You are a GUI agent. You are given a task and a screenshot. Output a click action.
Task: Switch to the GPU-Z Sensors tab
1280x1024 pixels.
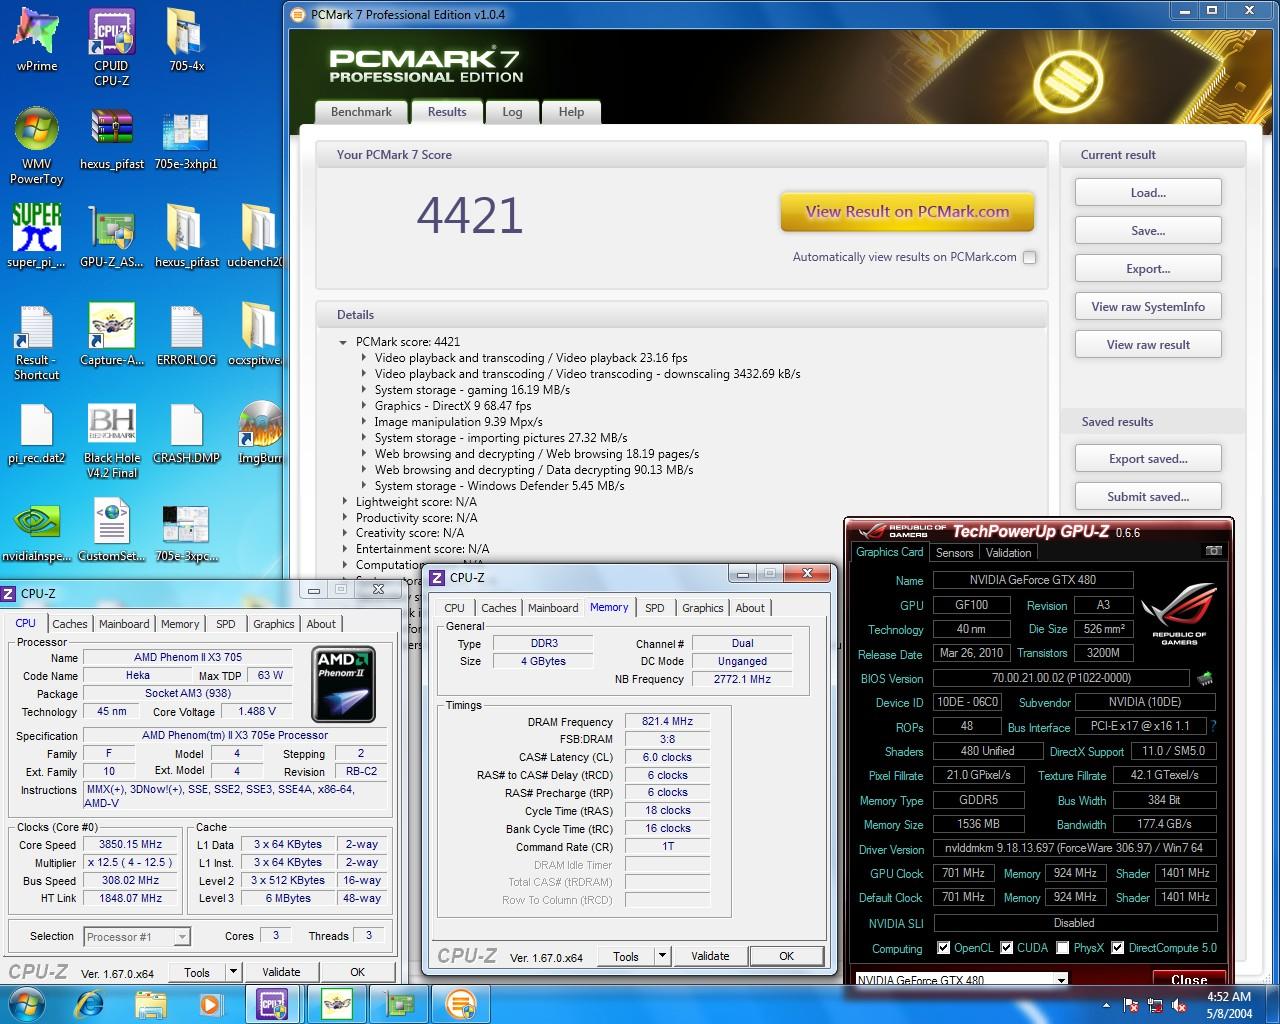pyautogui.click(x=954, y=553)
